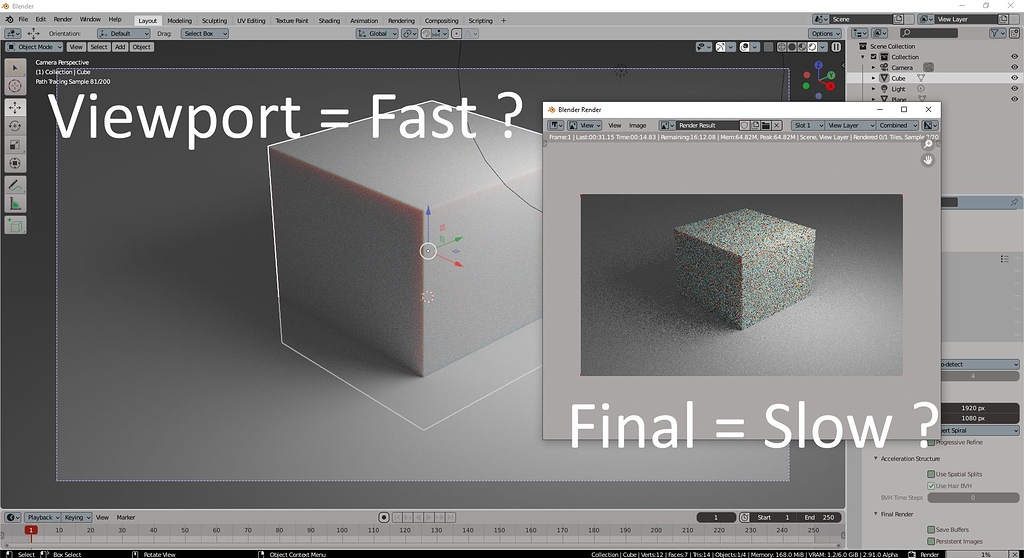The image size is (1024, 558).
Task: Click the X axis on navigation gizmo
Action: click(831, 86)
